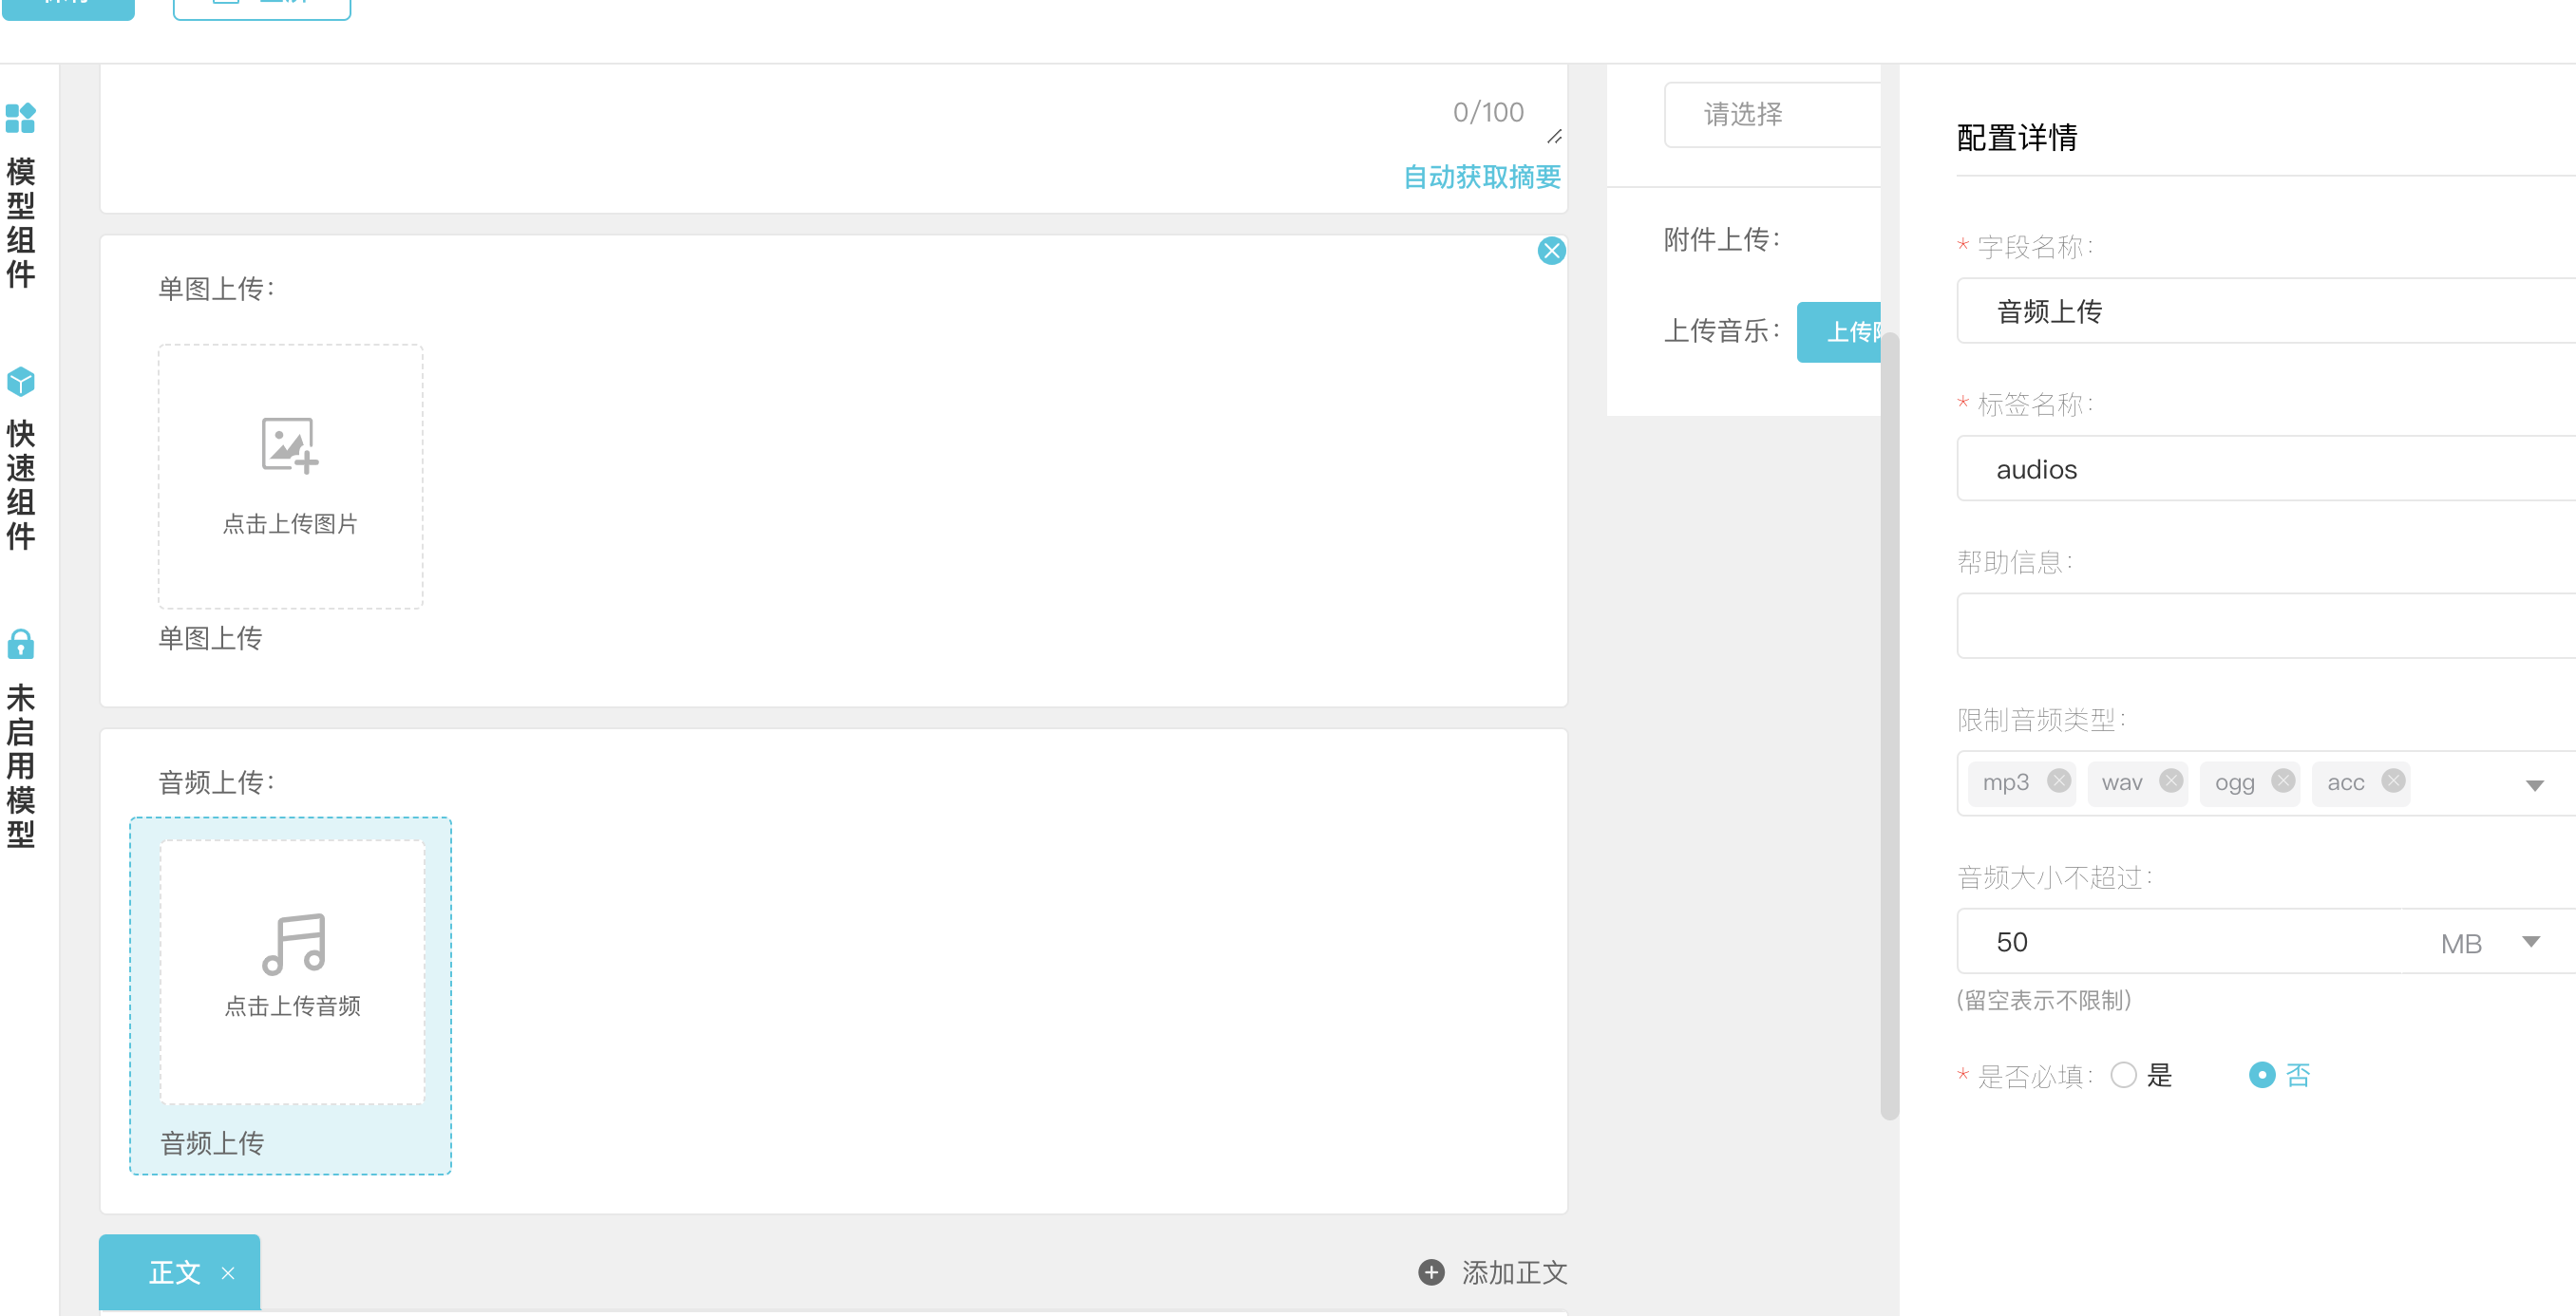Remove the mp3 audio type tag
The image size is (2576, 1316).
pos(2058,781)
